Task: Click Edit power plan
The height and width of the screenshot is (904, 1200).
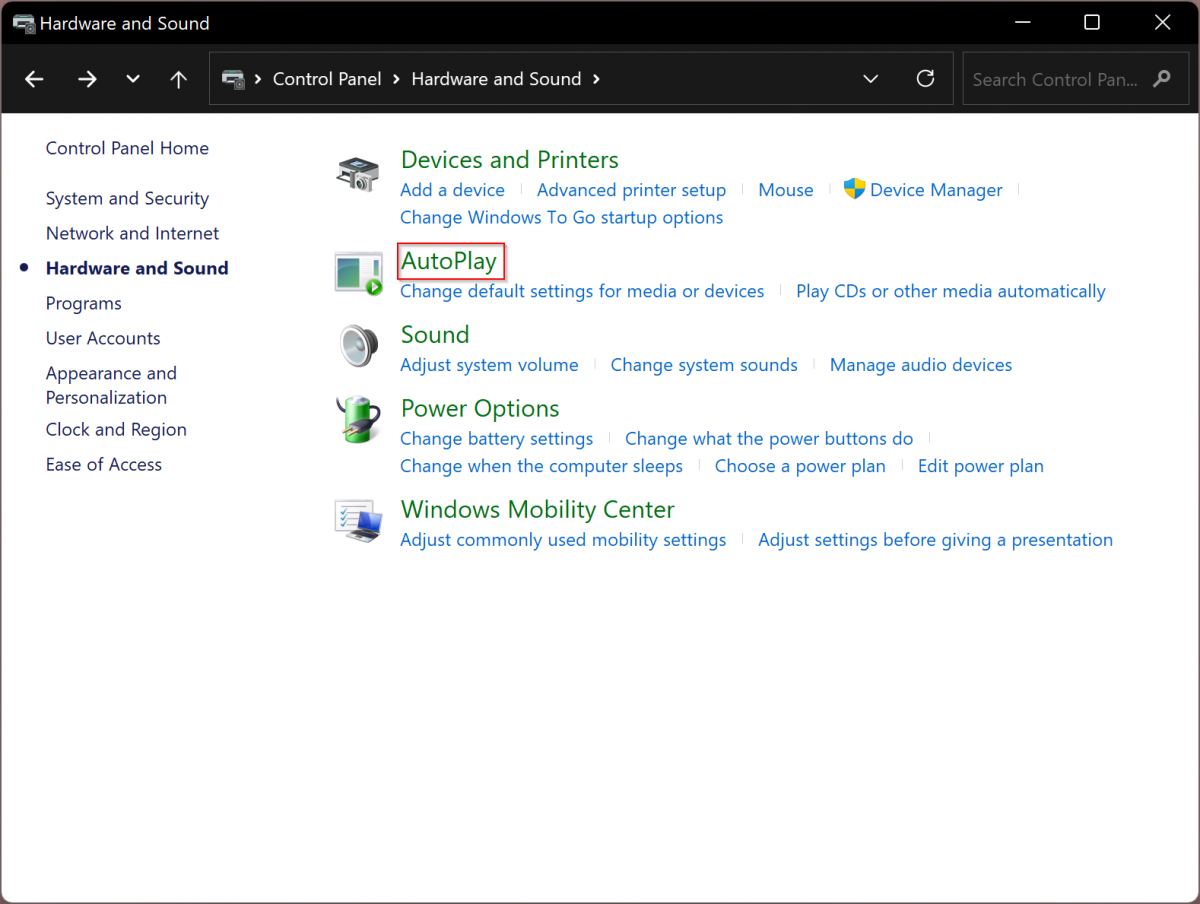Action: pos(981,466)
